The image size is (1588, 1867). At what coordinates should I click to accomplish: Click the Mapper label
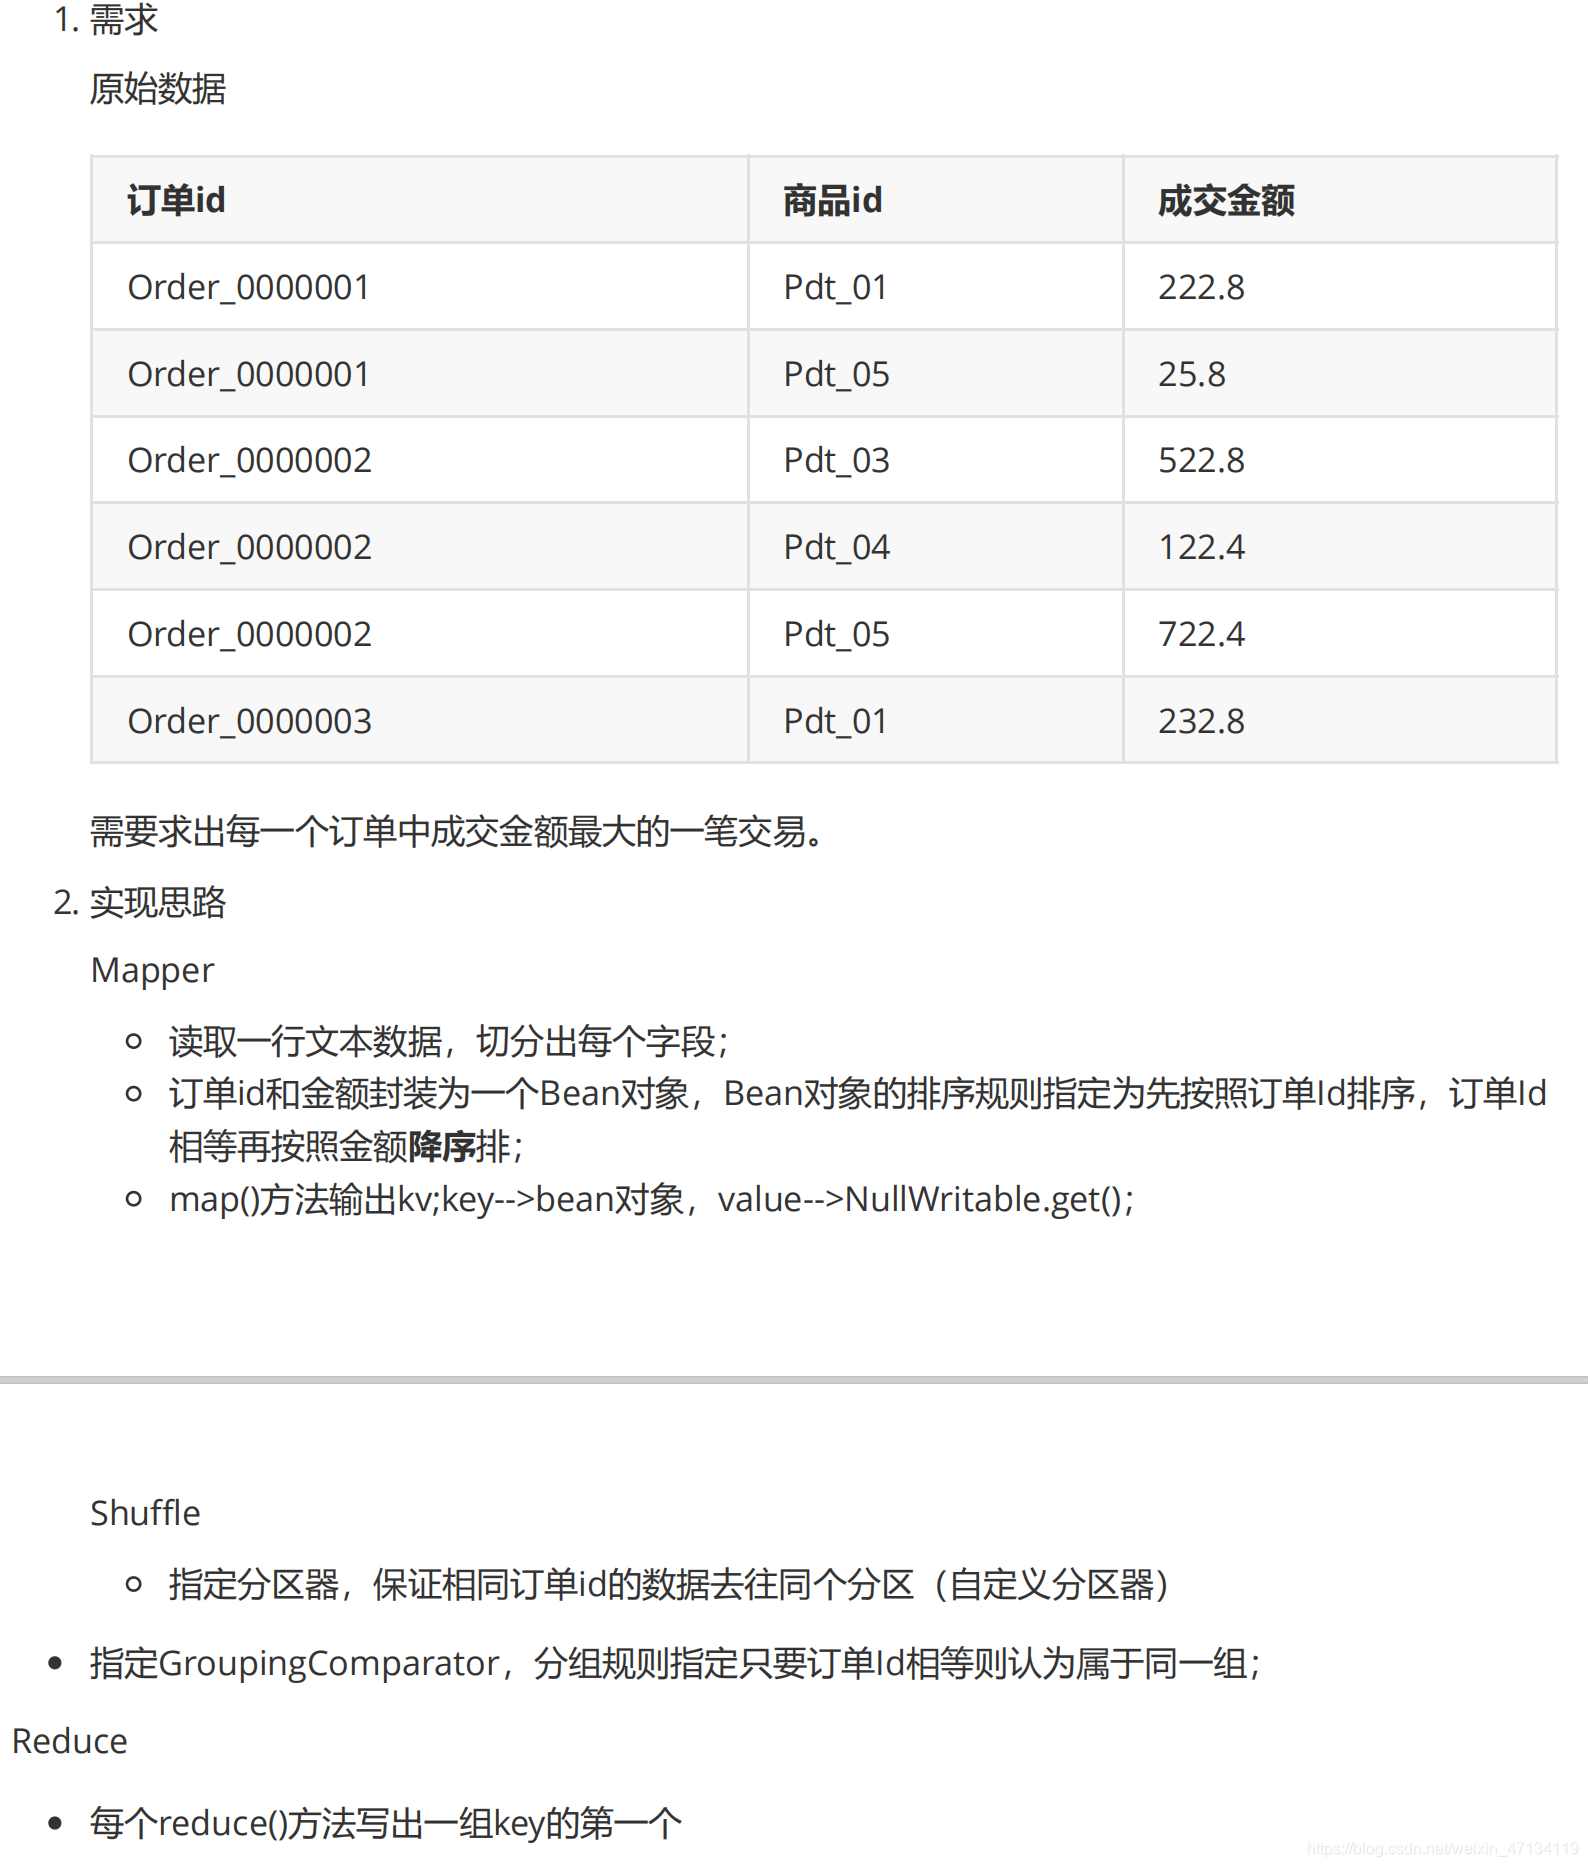(x=152, y=971)
